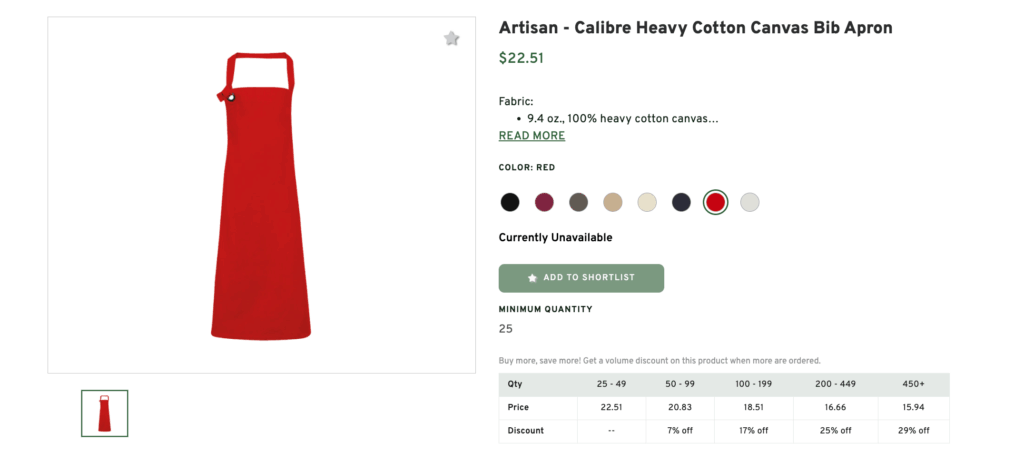Pick the dark gray color swatch

click(x=578, y=202)
